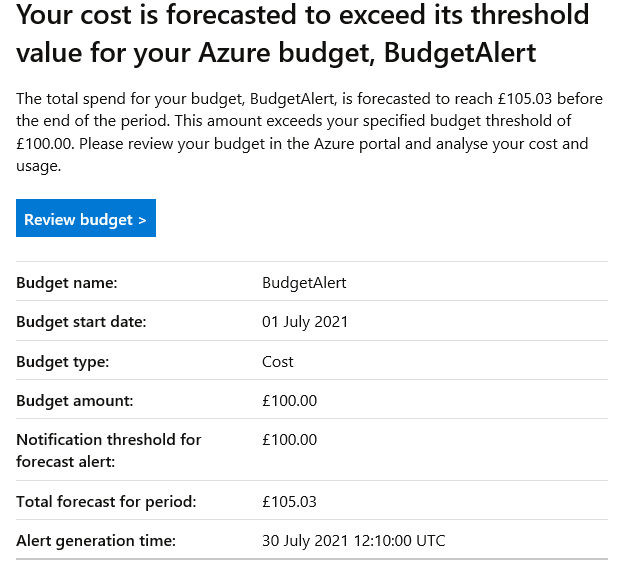Screen dimensions: 623x573
Task: Click the Review budget button
Action: coord(85,219)
